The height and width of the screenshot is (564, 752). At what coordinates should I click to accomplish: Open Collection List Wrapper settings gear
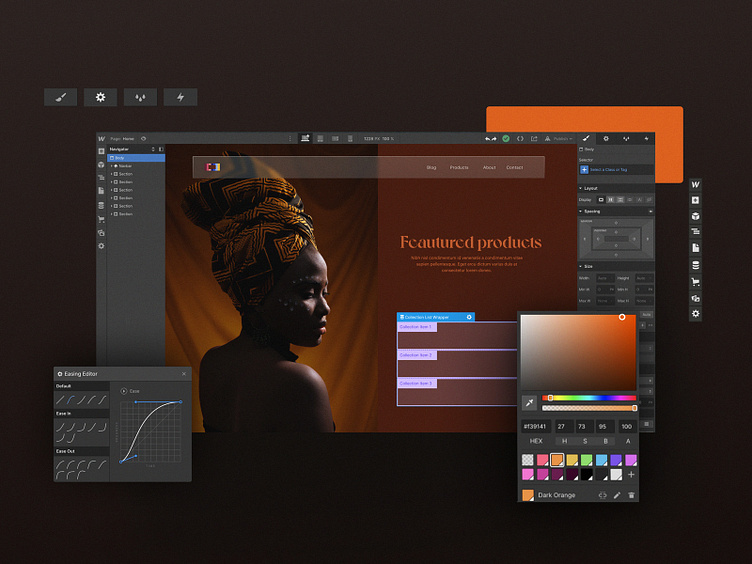click(469, 317)
